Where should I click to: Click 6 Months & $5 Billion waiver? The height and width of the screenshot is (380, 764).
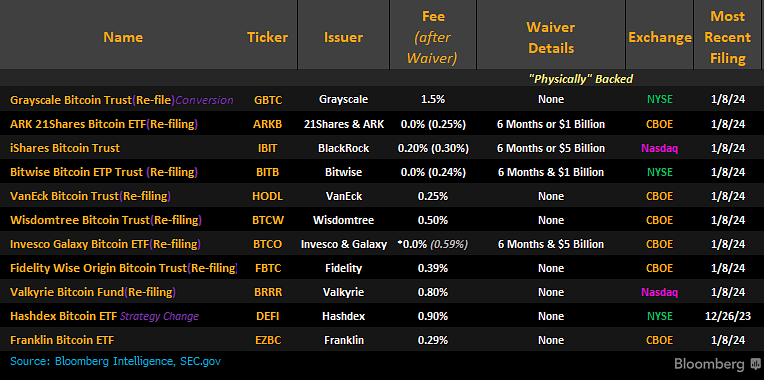(x=551, y=244)
